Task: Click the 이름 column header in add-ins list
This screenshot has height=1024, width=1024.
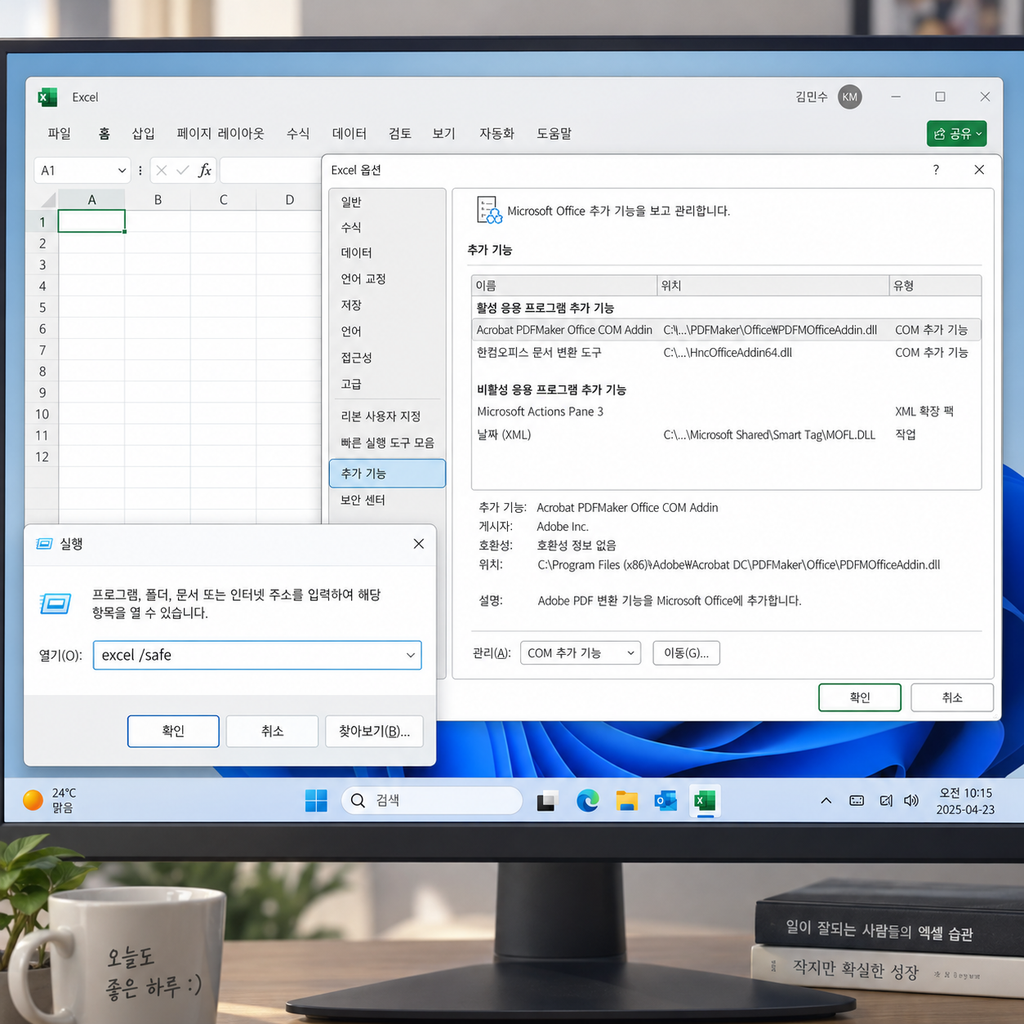Action: point(564,285)
